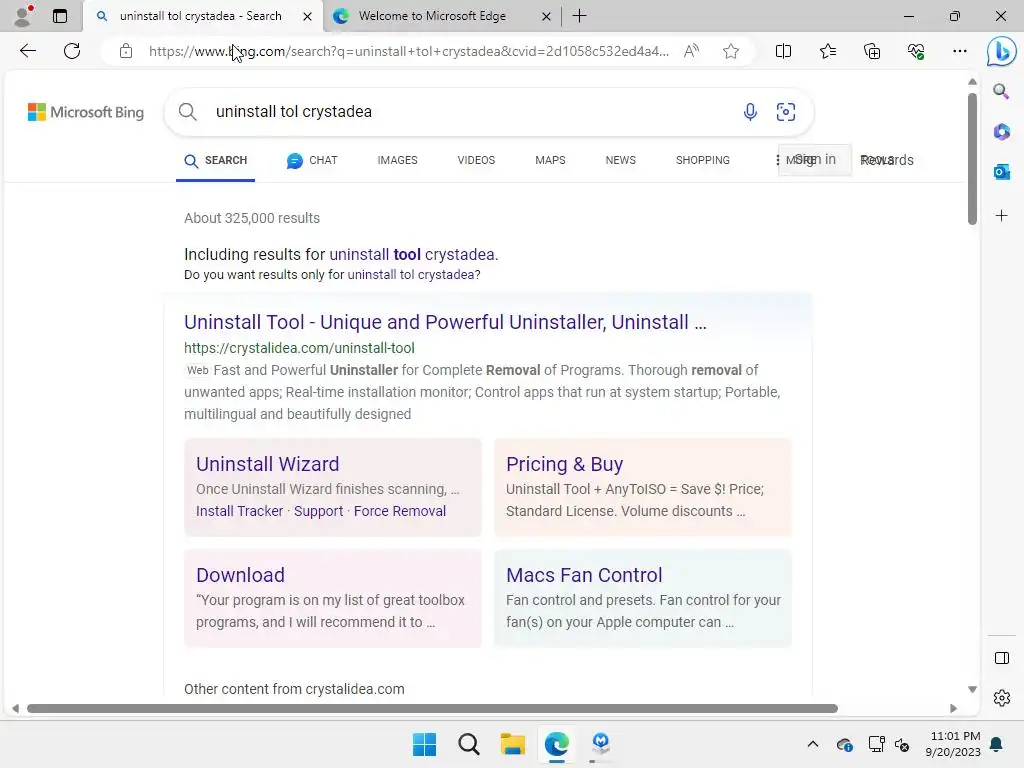
Task: Open NEWS search results
Action: (620, 160)
